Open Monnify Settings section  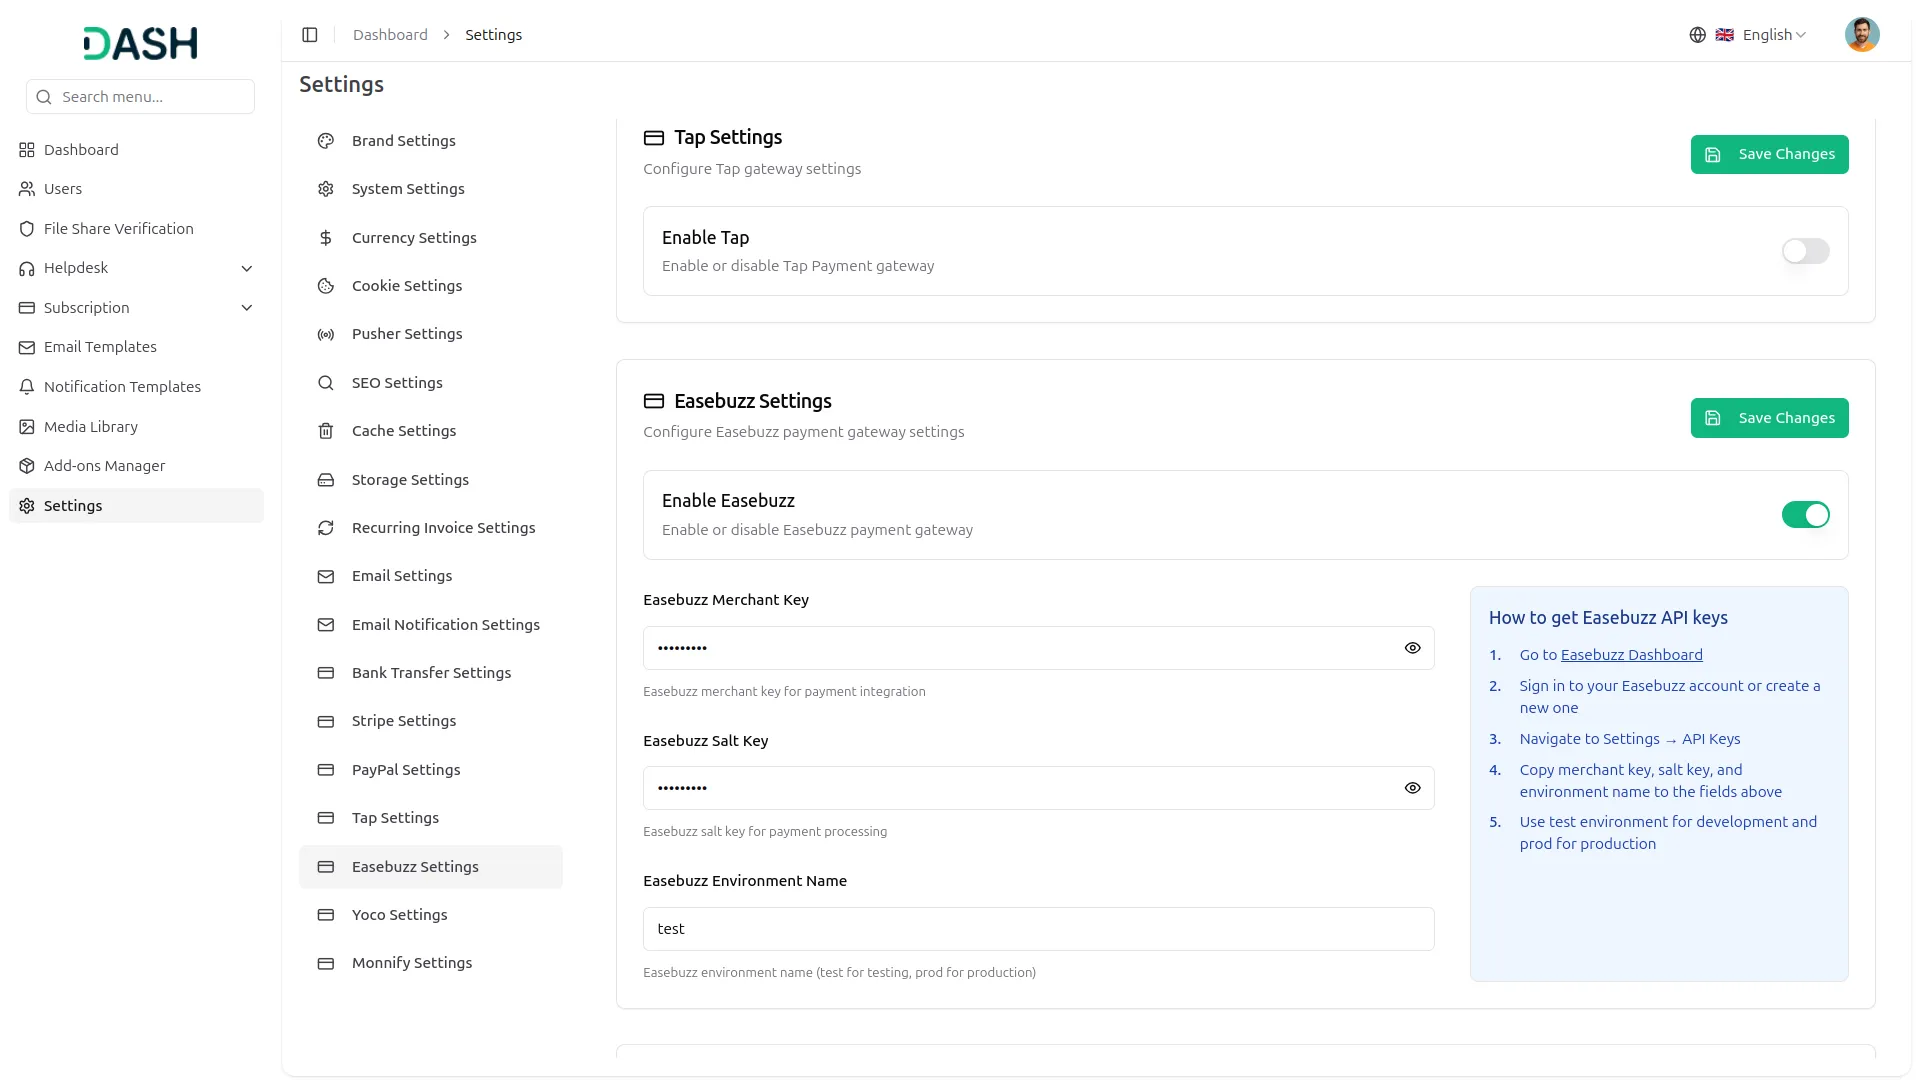431,963
